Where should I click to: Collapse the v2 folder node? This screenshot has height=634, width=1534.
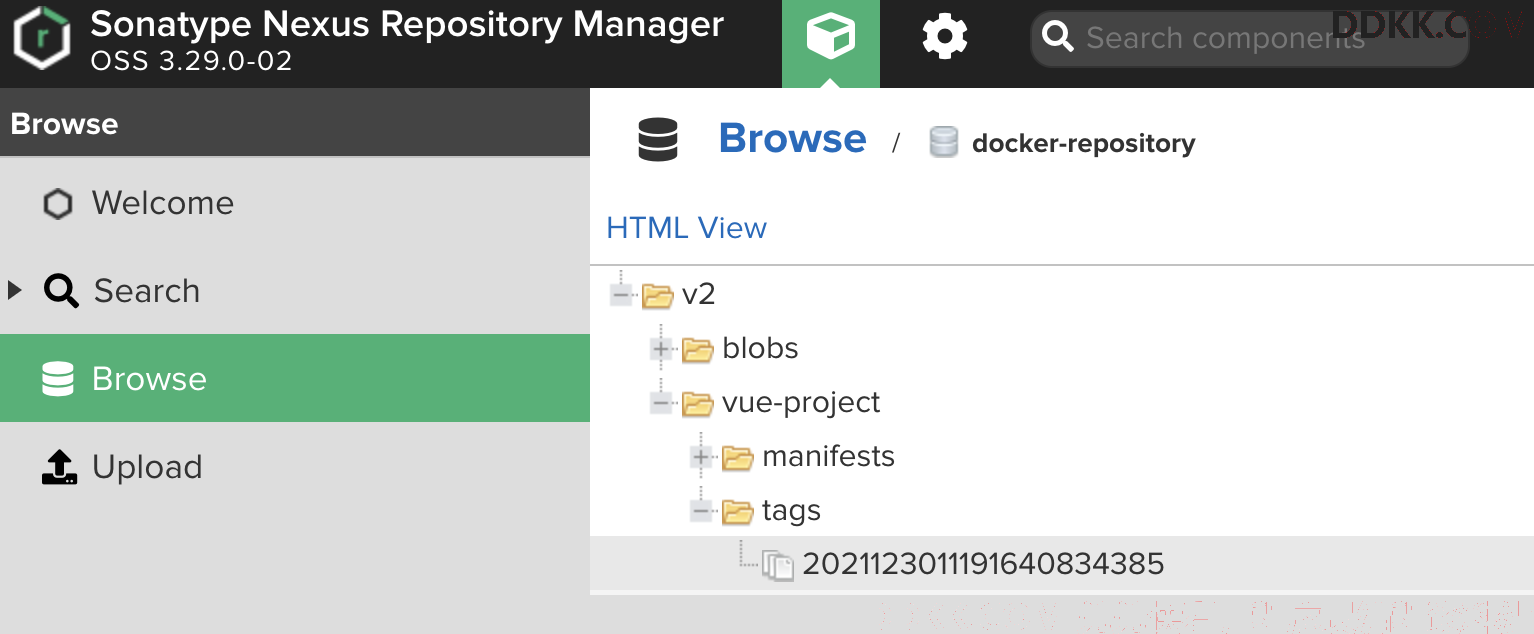(621, 295)
